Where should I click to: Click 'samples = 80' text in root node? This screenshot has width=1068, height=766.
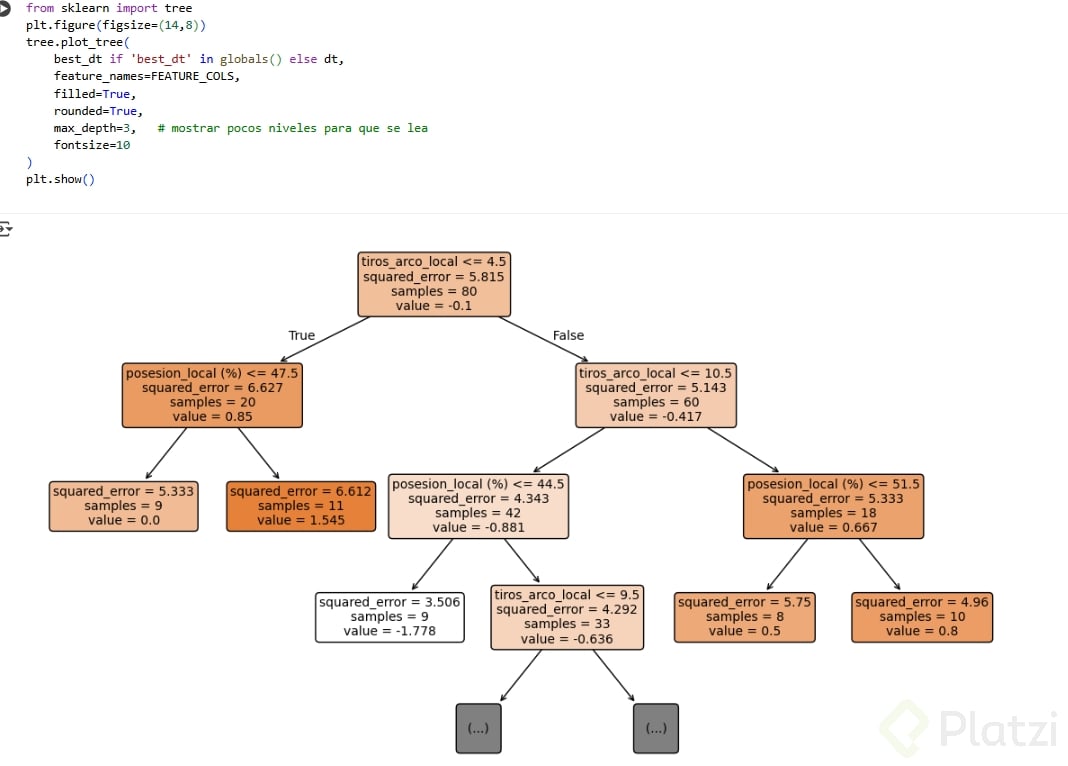tap(434, 291)
